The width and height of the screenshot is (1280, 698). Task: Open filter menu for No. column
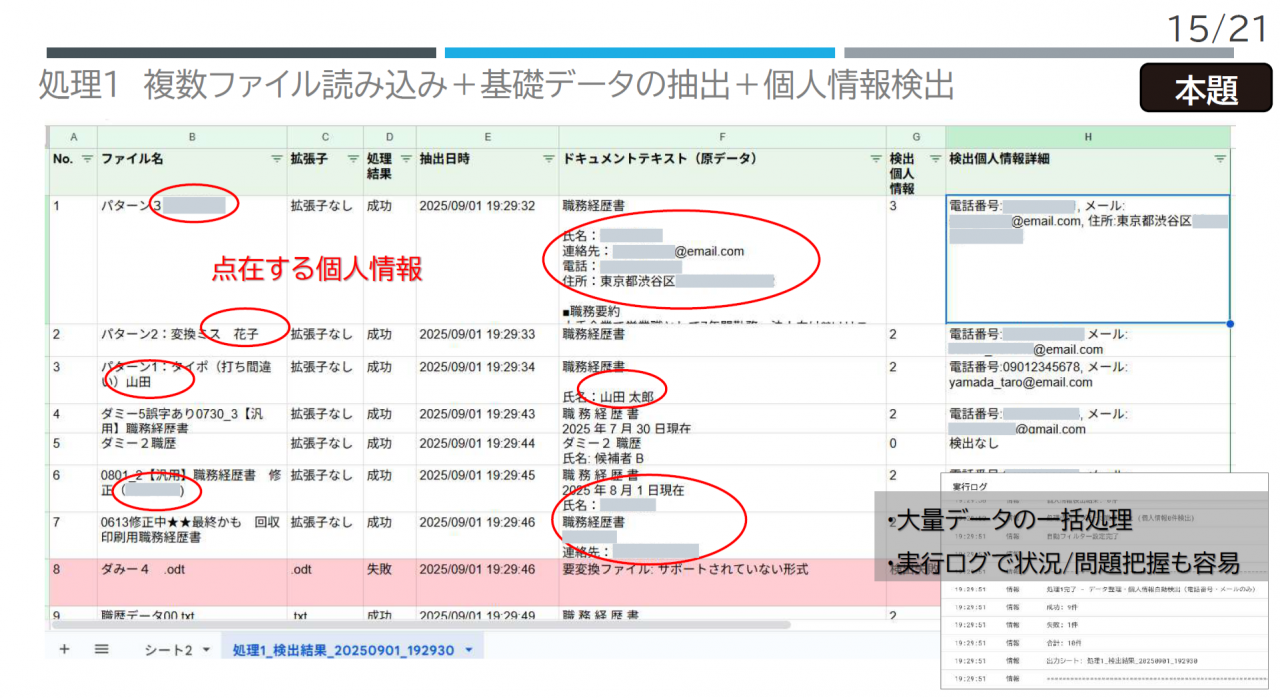(x=87, y=159)
